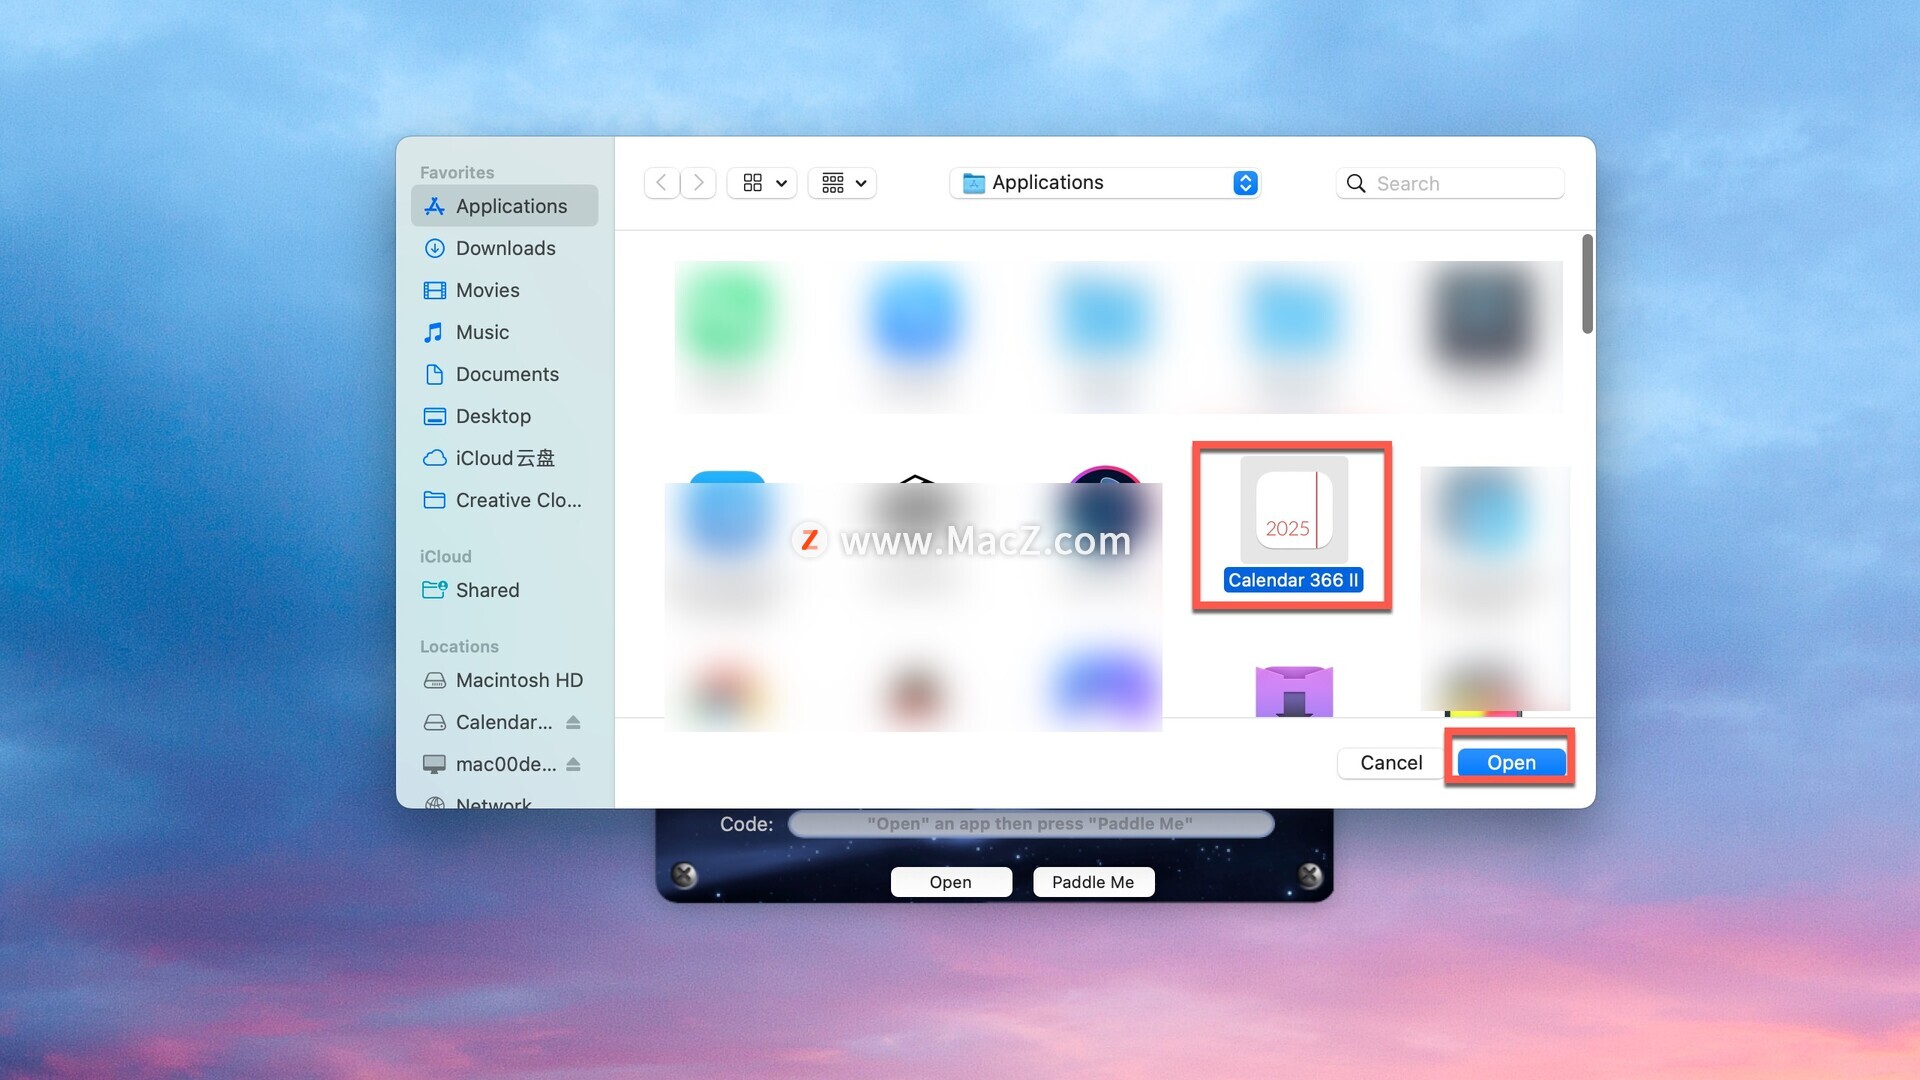1920x1080 pixels.
Task: Click the Desktop sidebar icon
Action: tap(434, 416)
